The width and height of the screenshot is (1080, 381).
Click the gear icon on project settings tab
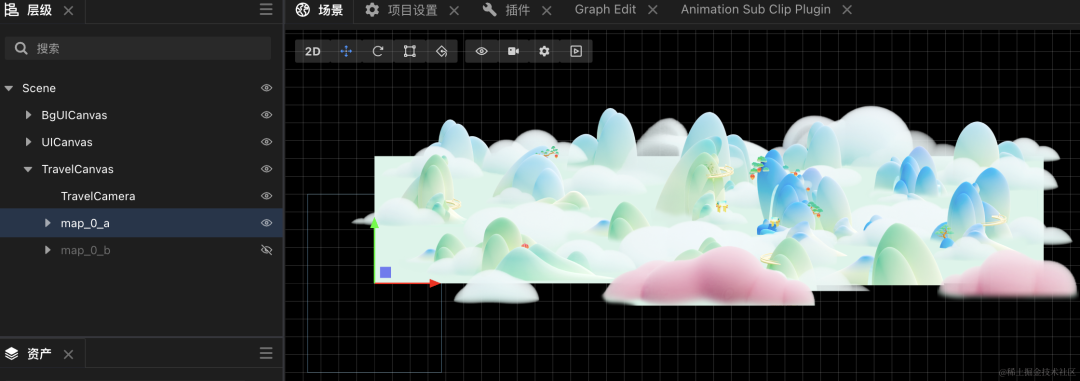(x=372, y=10)
